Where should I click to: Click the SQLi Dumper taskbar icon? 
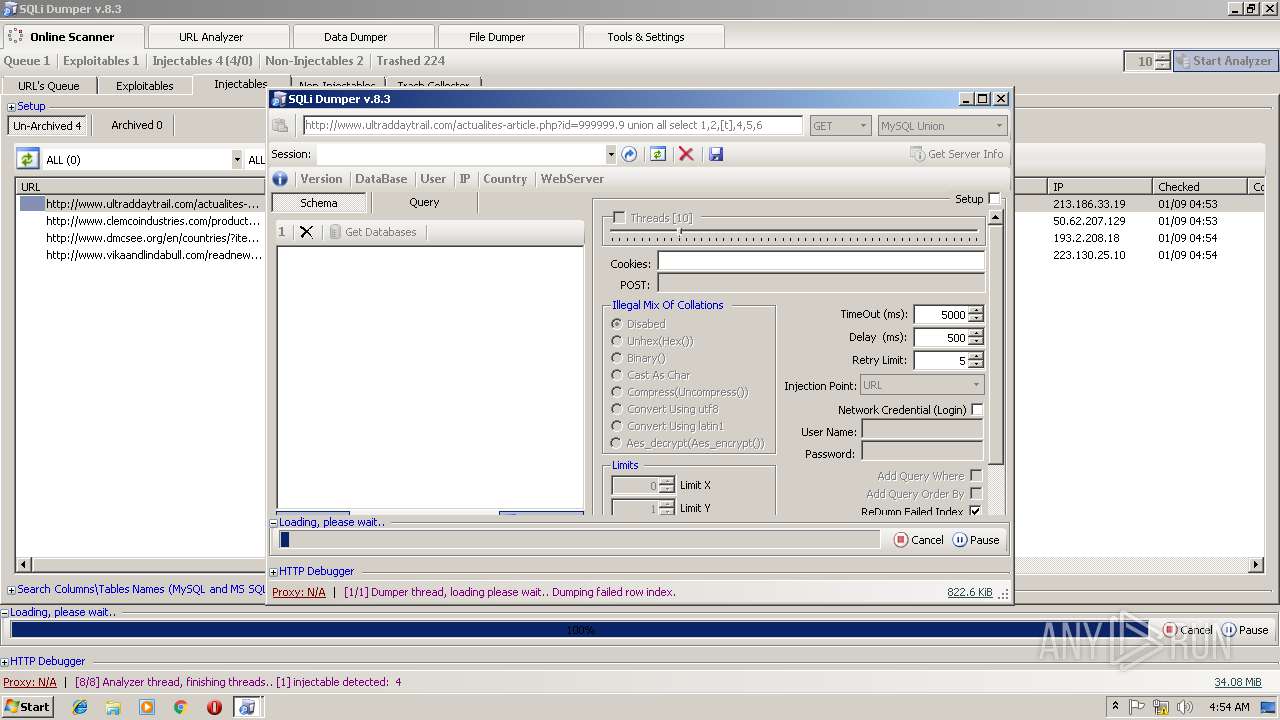click(x=247, y=707)
